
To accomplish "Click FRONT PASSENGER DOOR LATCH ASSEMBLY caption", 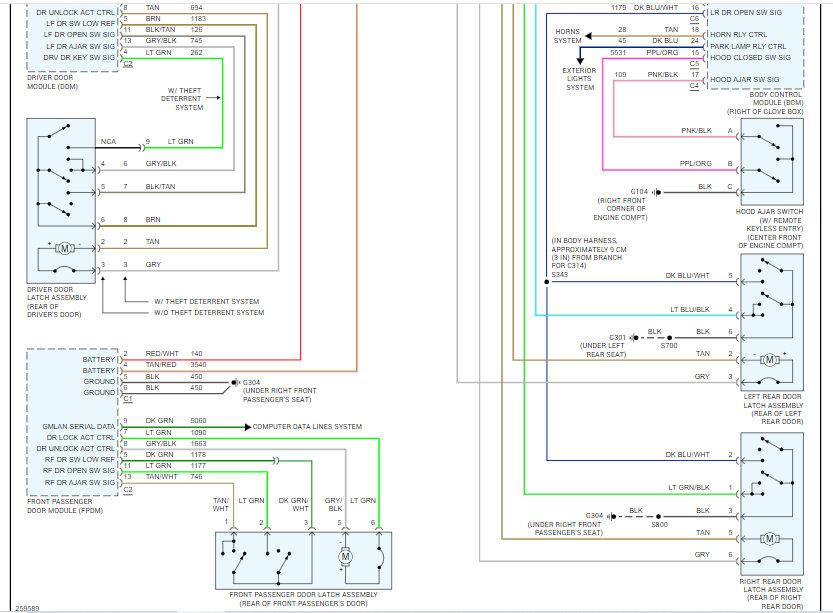I will click(x=303, y=599).
